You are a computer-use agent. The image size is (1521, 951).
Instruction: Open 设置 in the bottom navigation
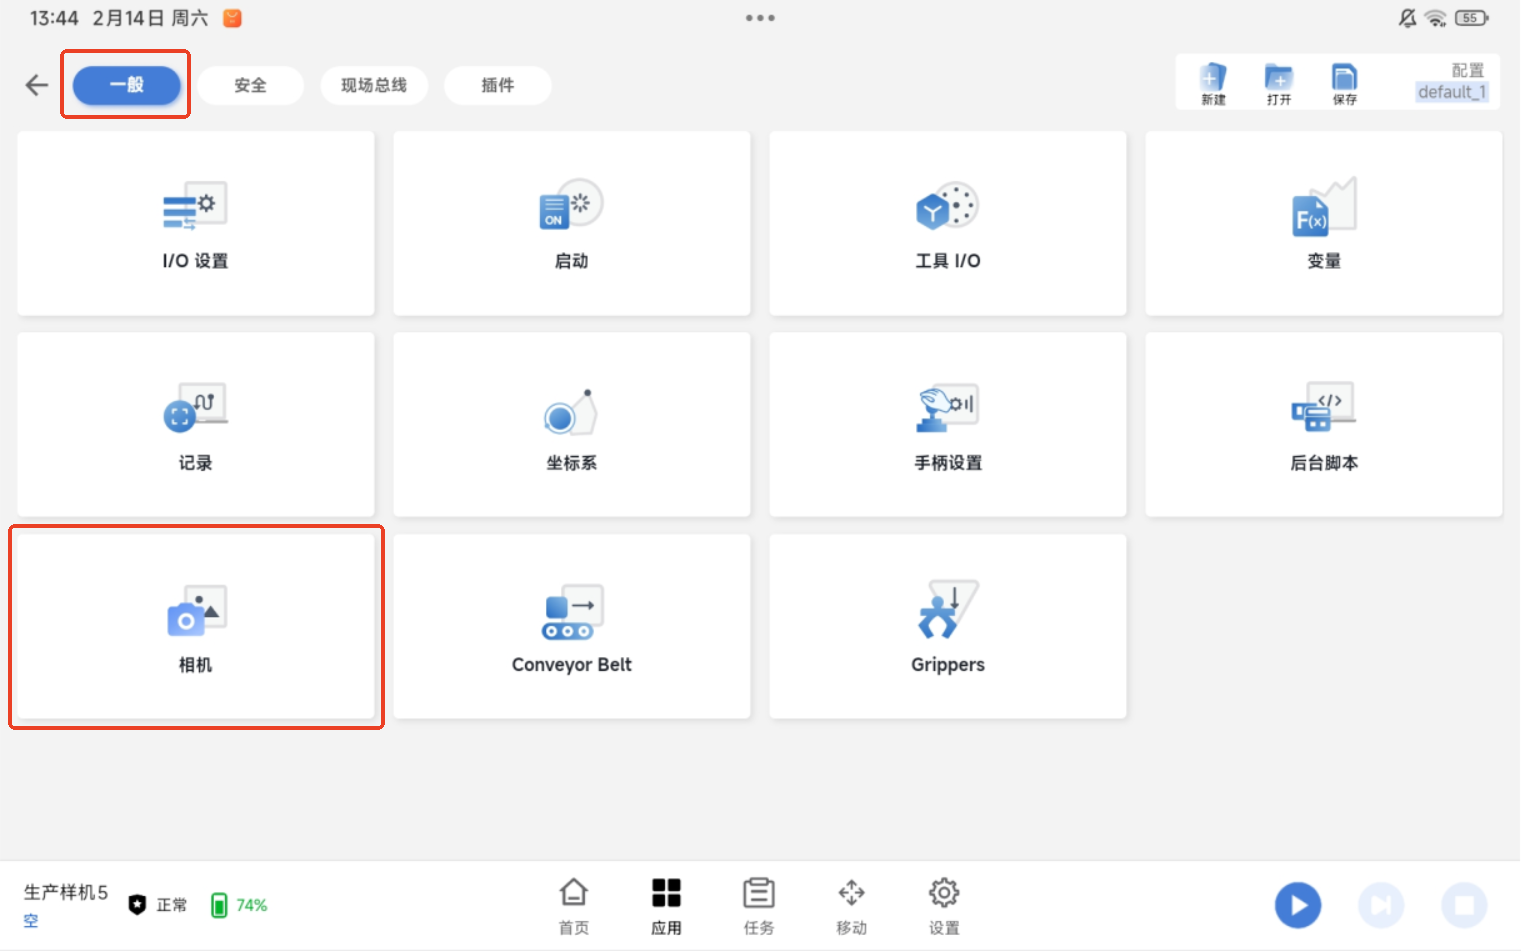(944, 904)
